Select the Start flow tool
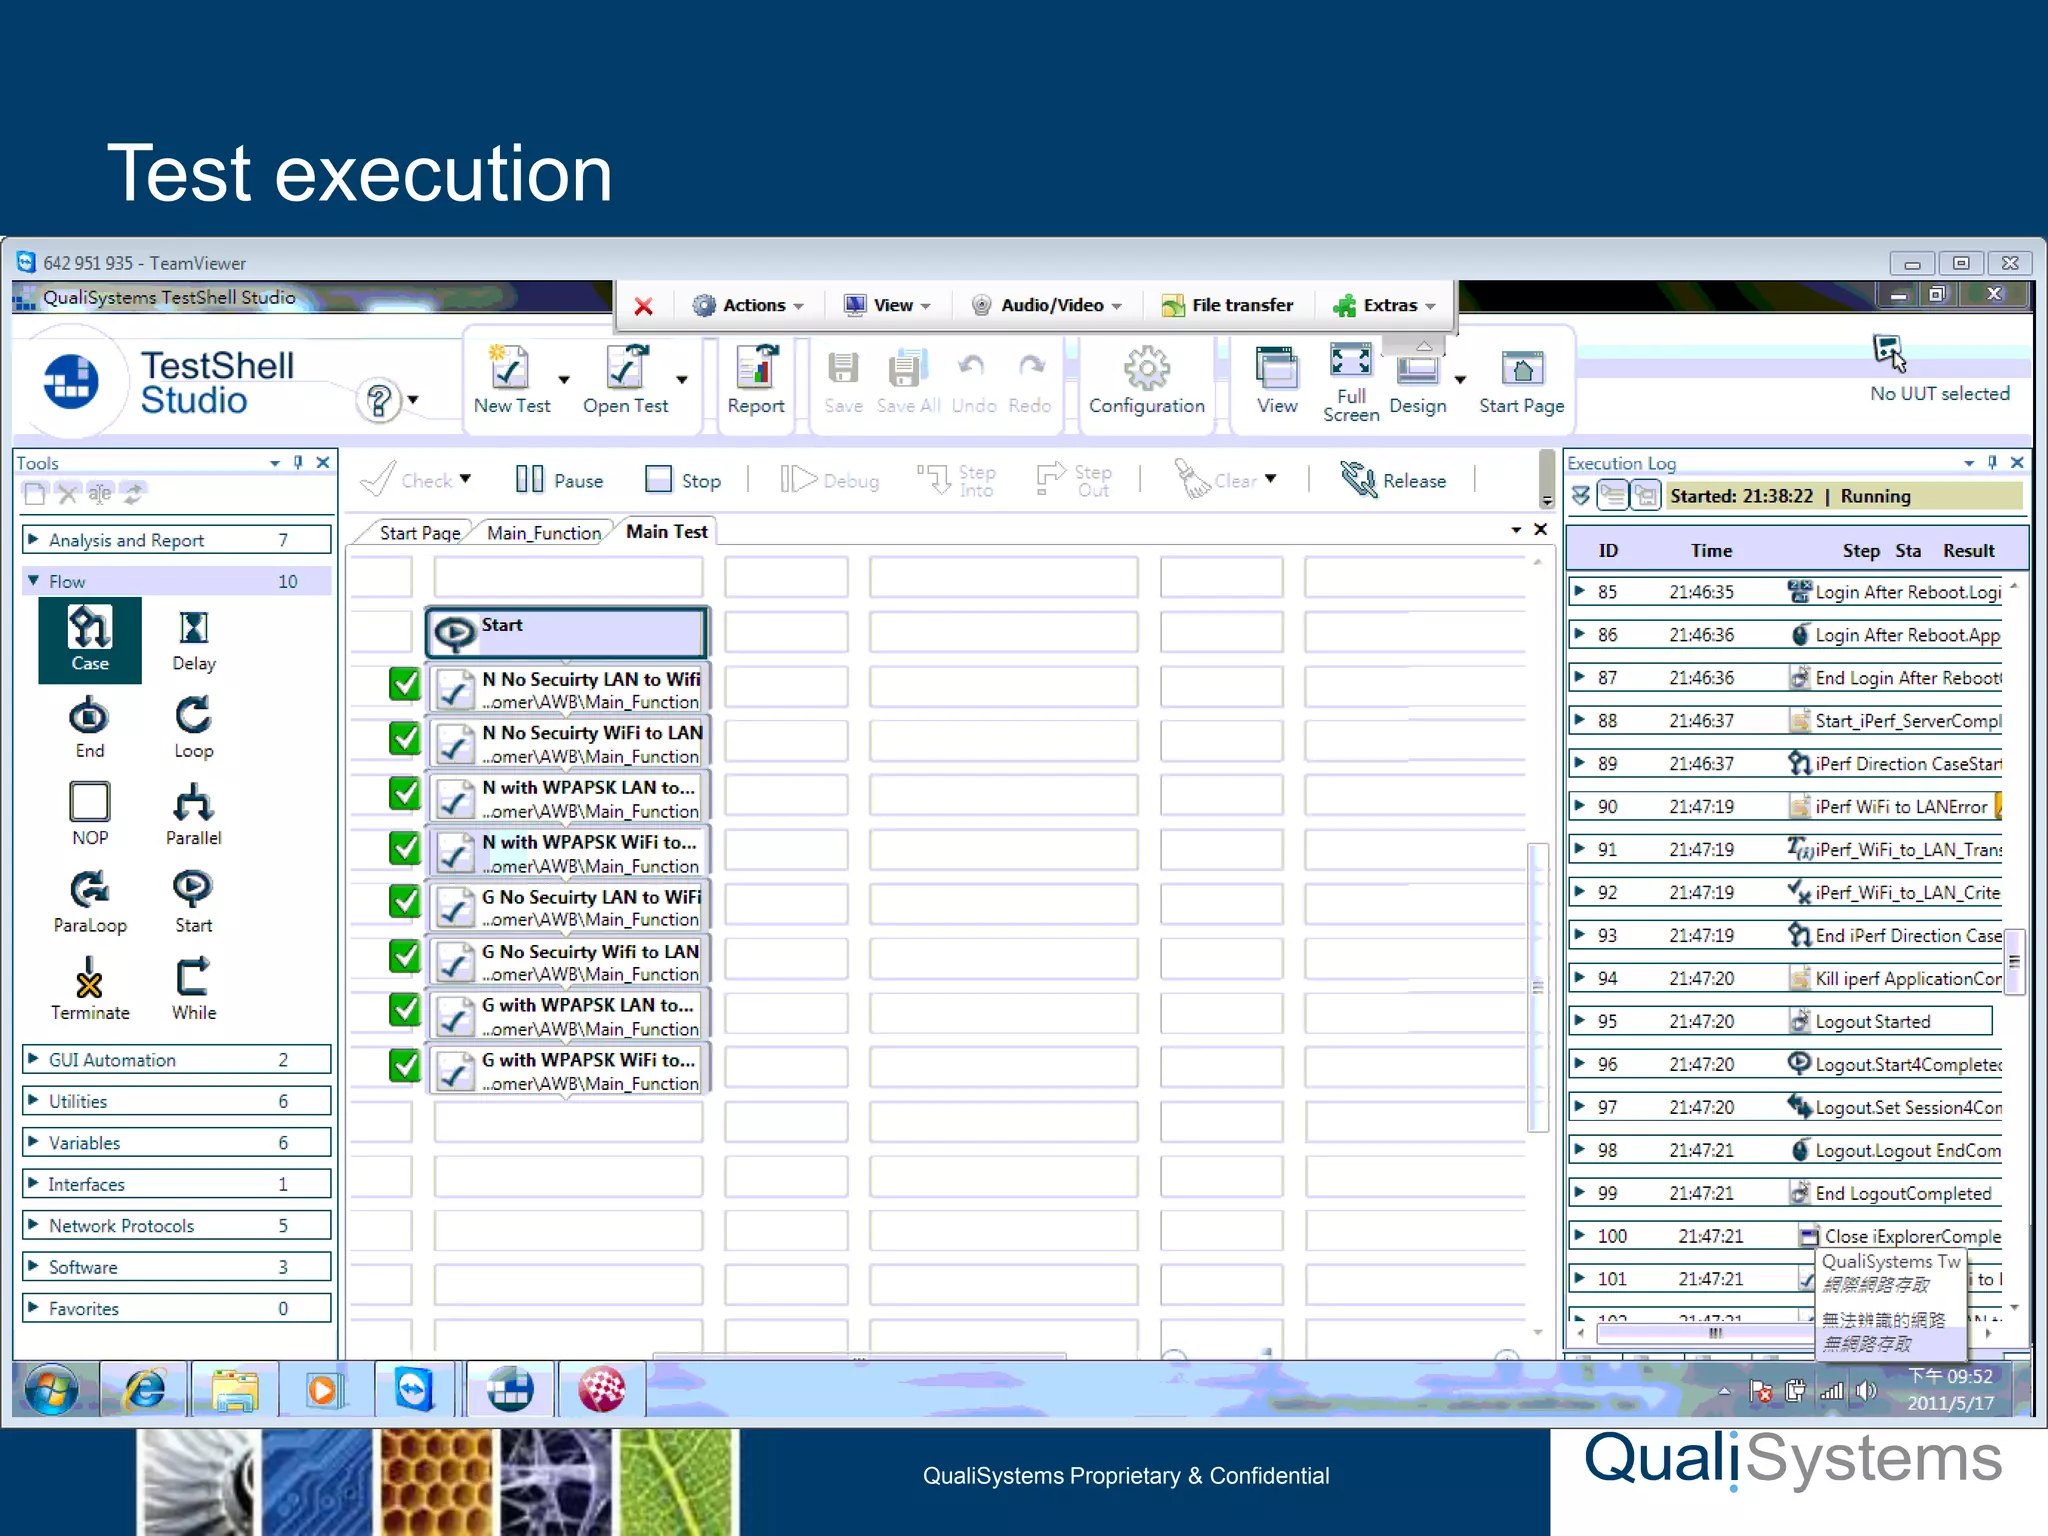This screenshot has height=1536, width=2048. coord(193,902)
